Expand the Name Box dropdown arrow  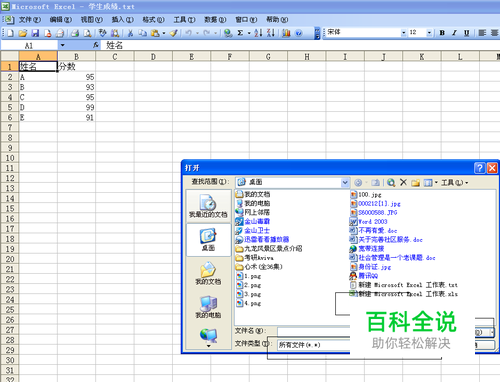tap(62, 45)
